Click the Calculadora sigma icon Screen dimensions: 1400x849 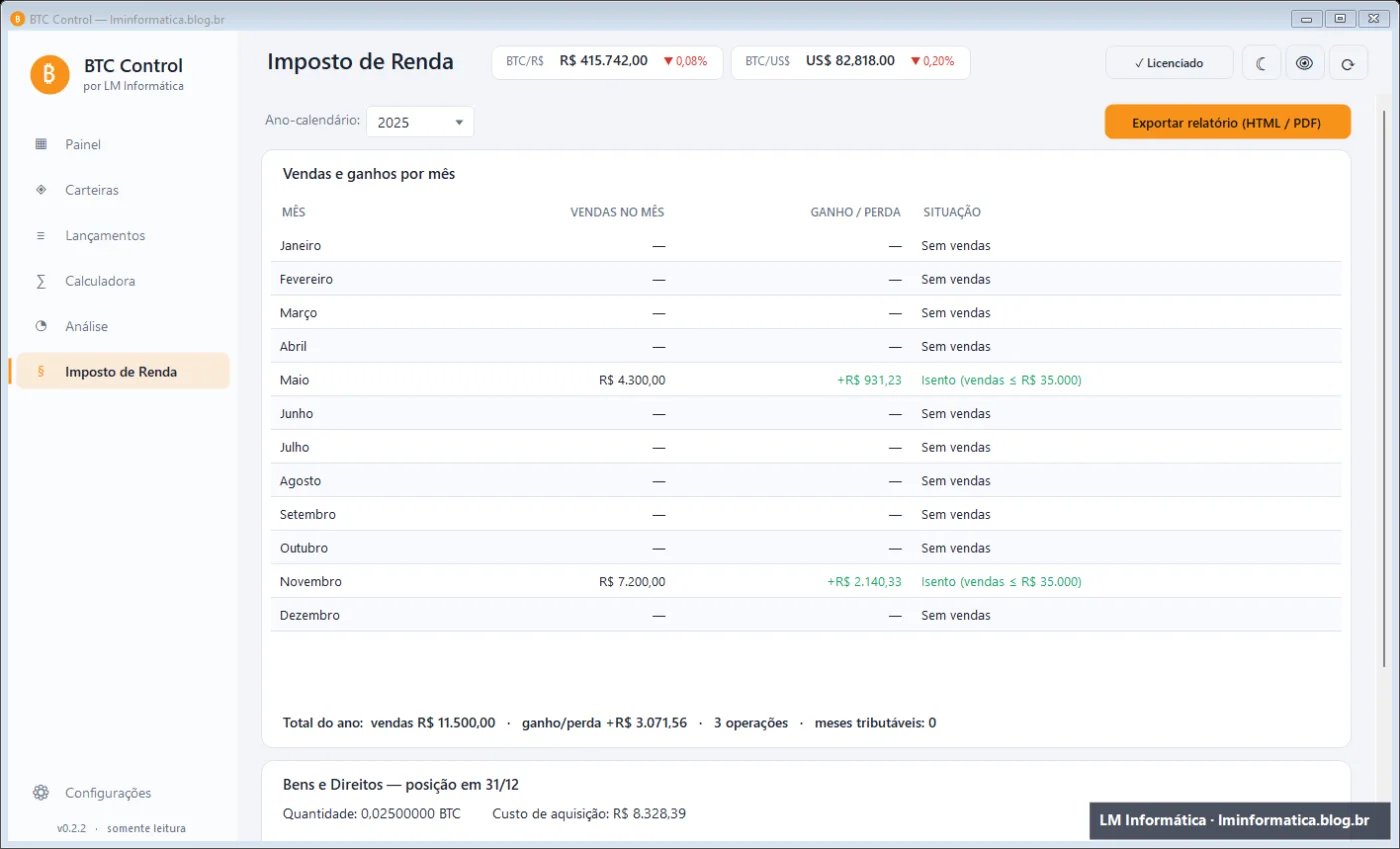[x=41, y=281]
